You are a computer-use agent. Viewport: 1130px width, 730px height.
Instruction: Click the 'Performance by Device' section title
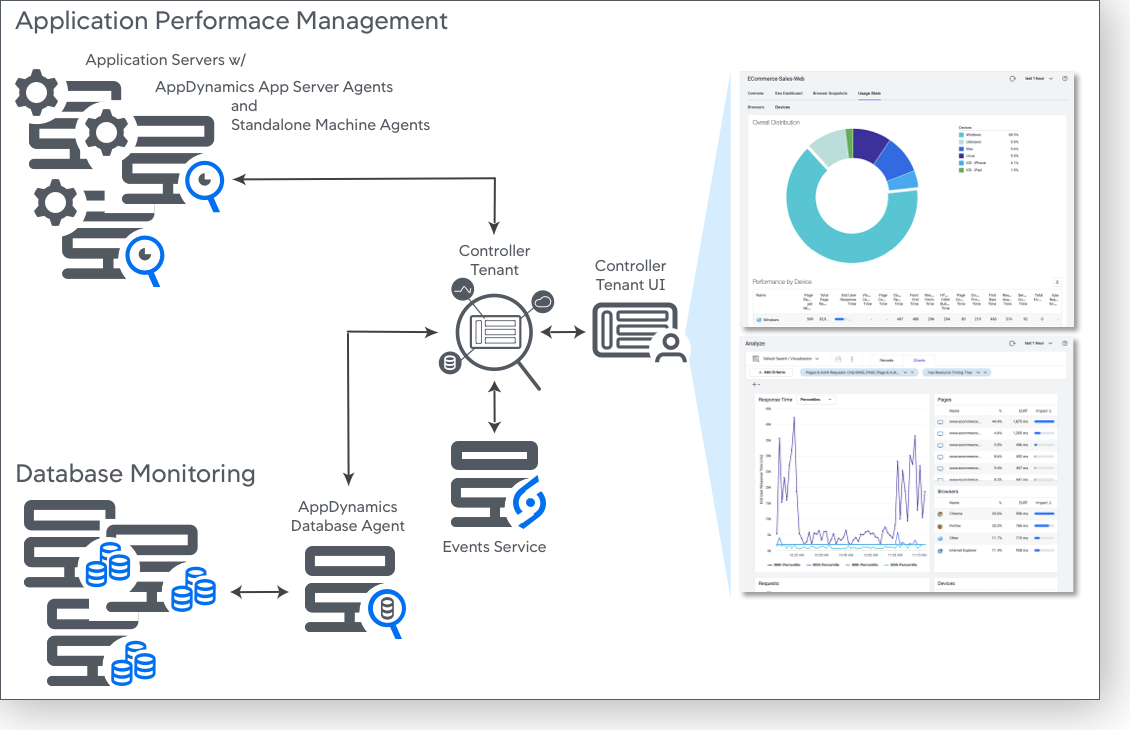tap(782, 282)
